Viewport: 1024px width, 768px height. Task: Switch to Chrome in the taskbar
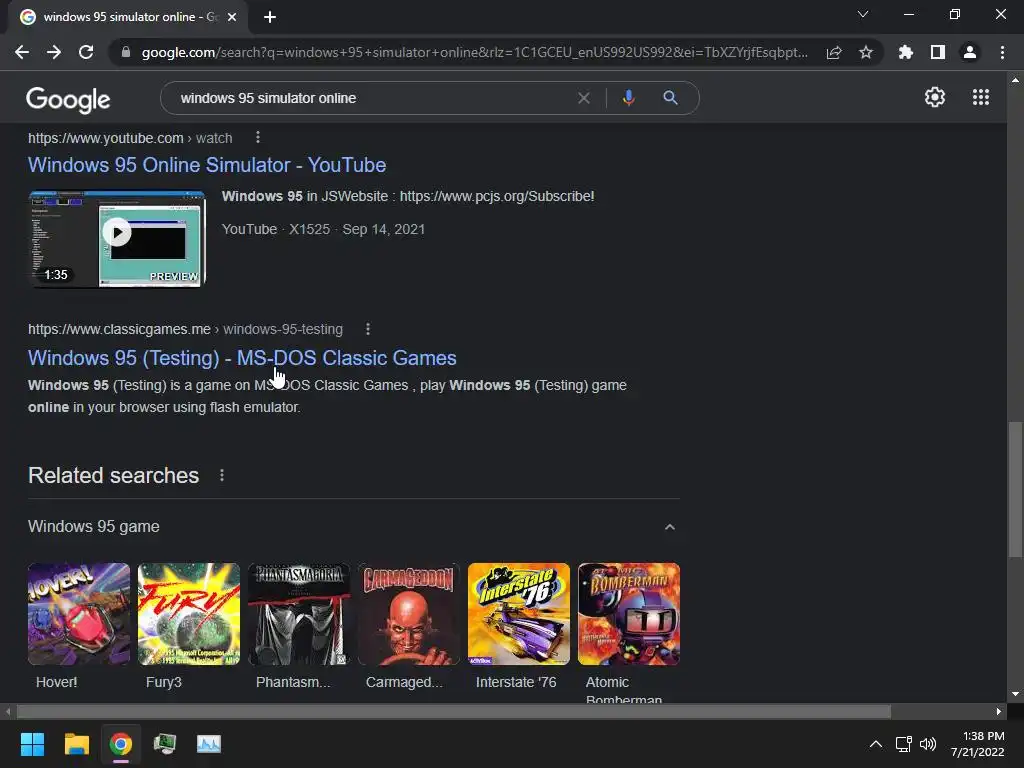[120, 744]
